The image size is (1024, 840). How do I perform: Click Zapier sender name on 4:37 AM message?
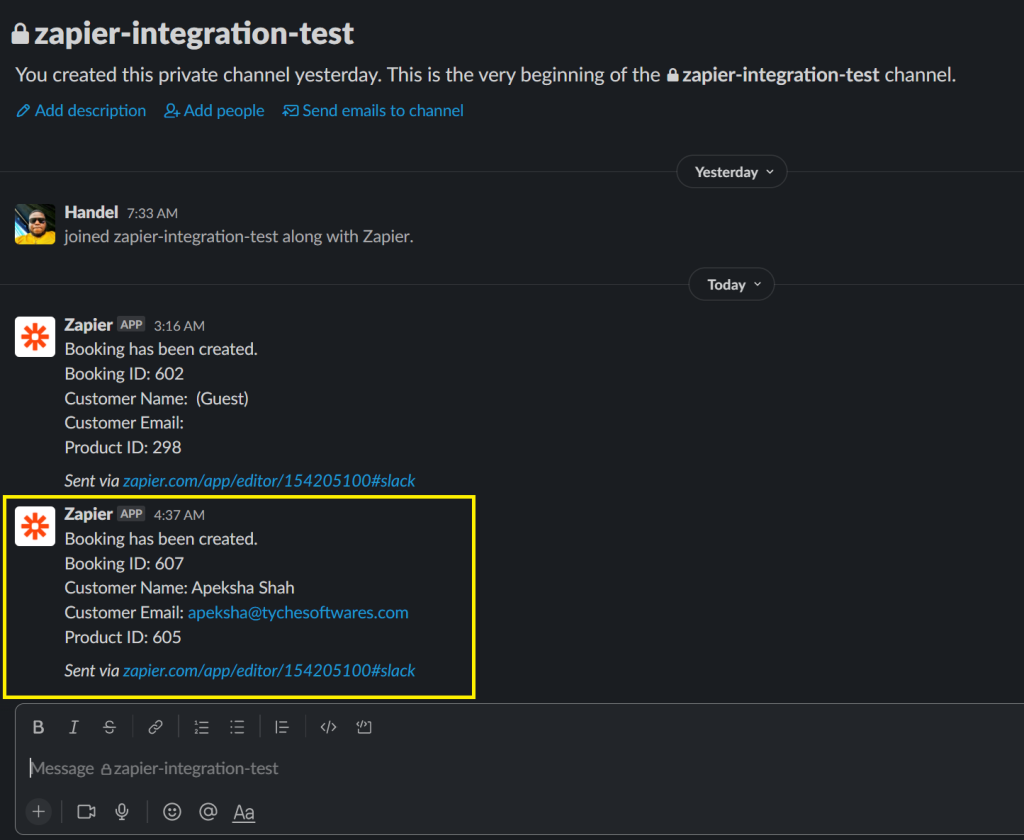pyautogui.click(x=89, y=514)
